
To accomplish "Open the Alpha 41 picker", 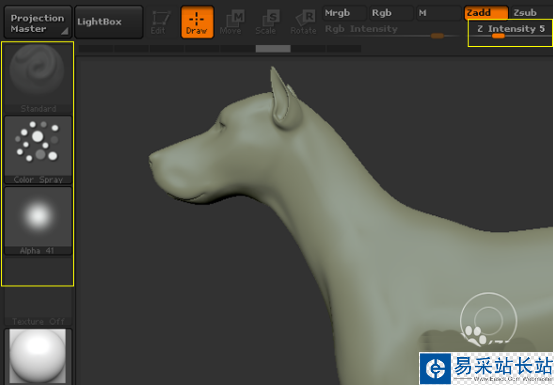I will (x=38, y=221).
